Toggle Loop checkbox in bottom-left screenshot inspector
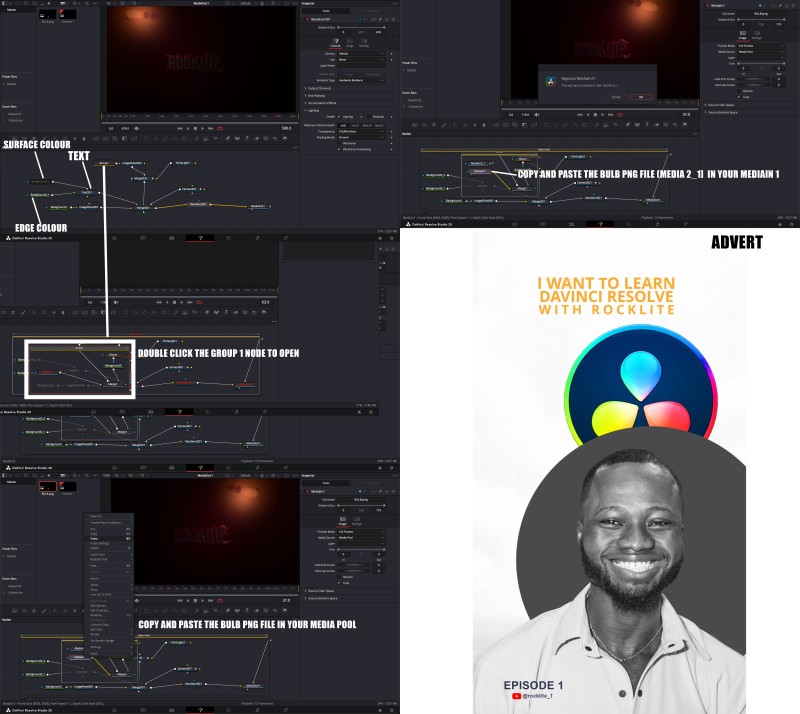This screenshot has height=714, width=800. (x=339, y=582)
